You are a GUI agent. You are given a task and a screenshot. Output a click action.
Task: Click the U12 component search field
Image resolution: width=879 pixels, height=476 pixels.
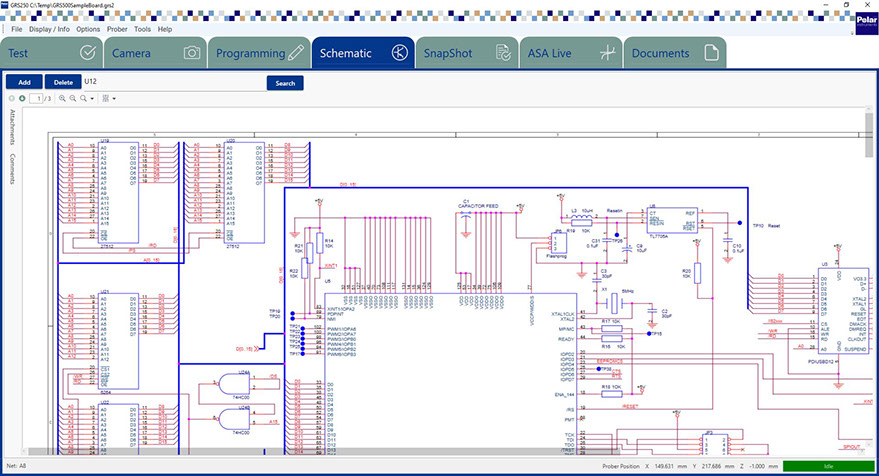pos(170,82)
